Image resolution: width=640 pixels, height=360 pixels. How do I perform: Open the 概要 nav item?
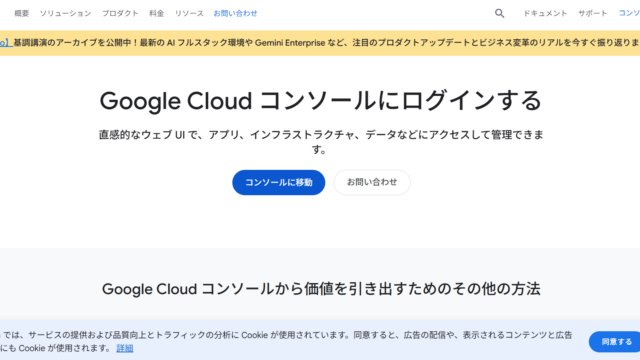click(22, 13)
